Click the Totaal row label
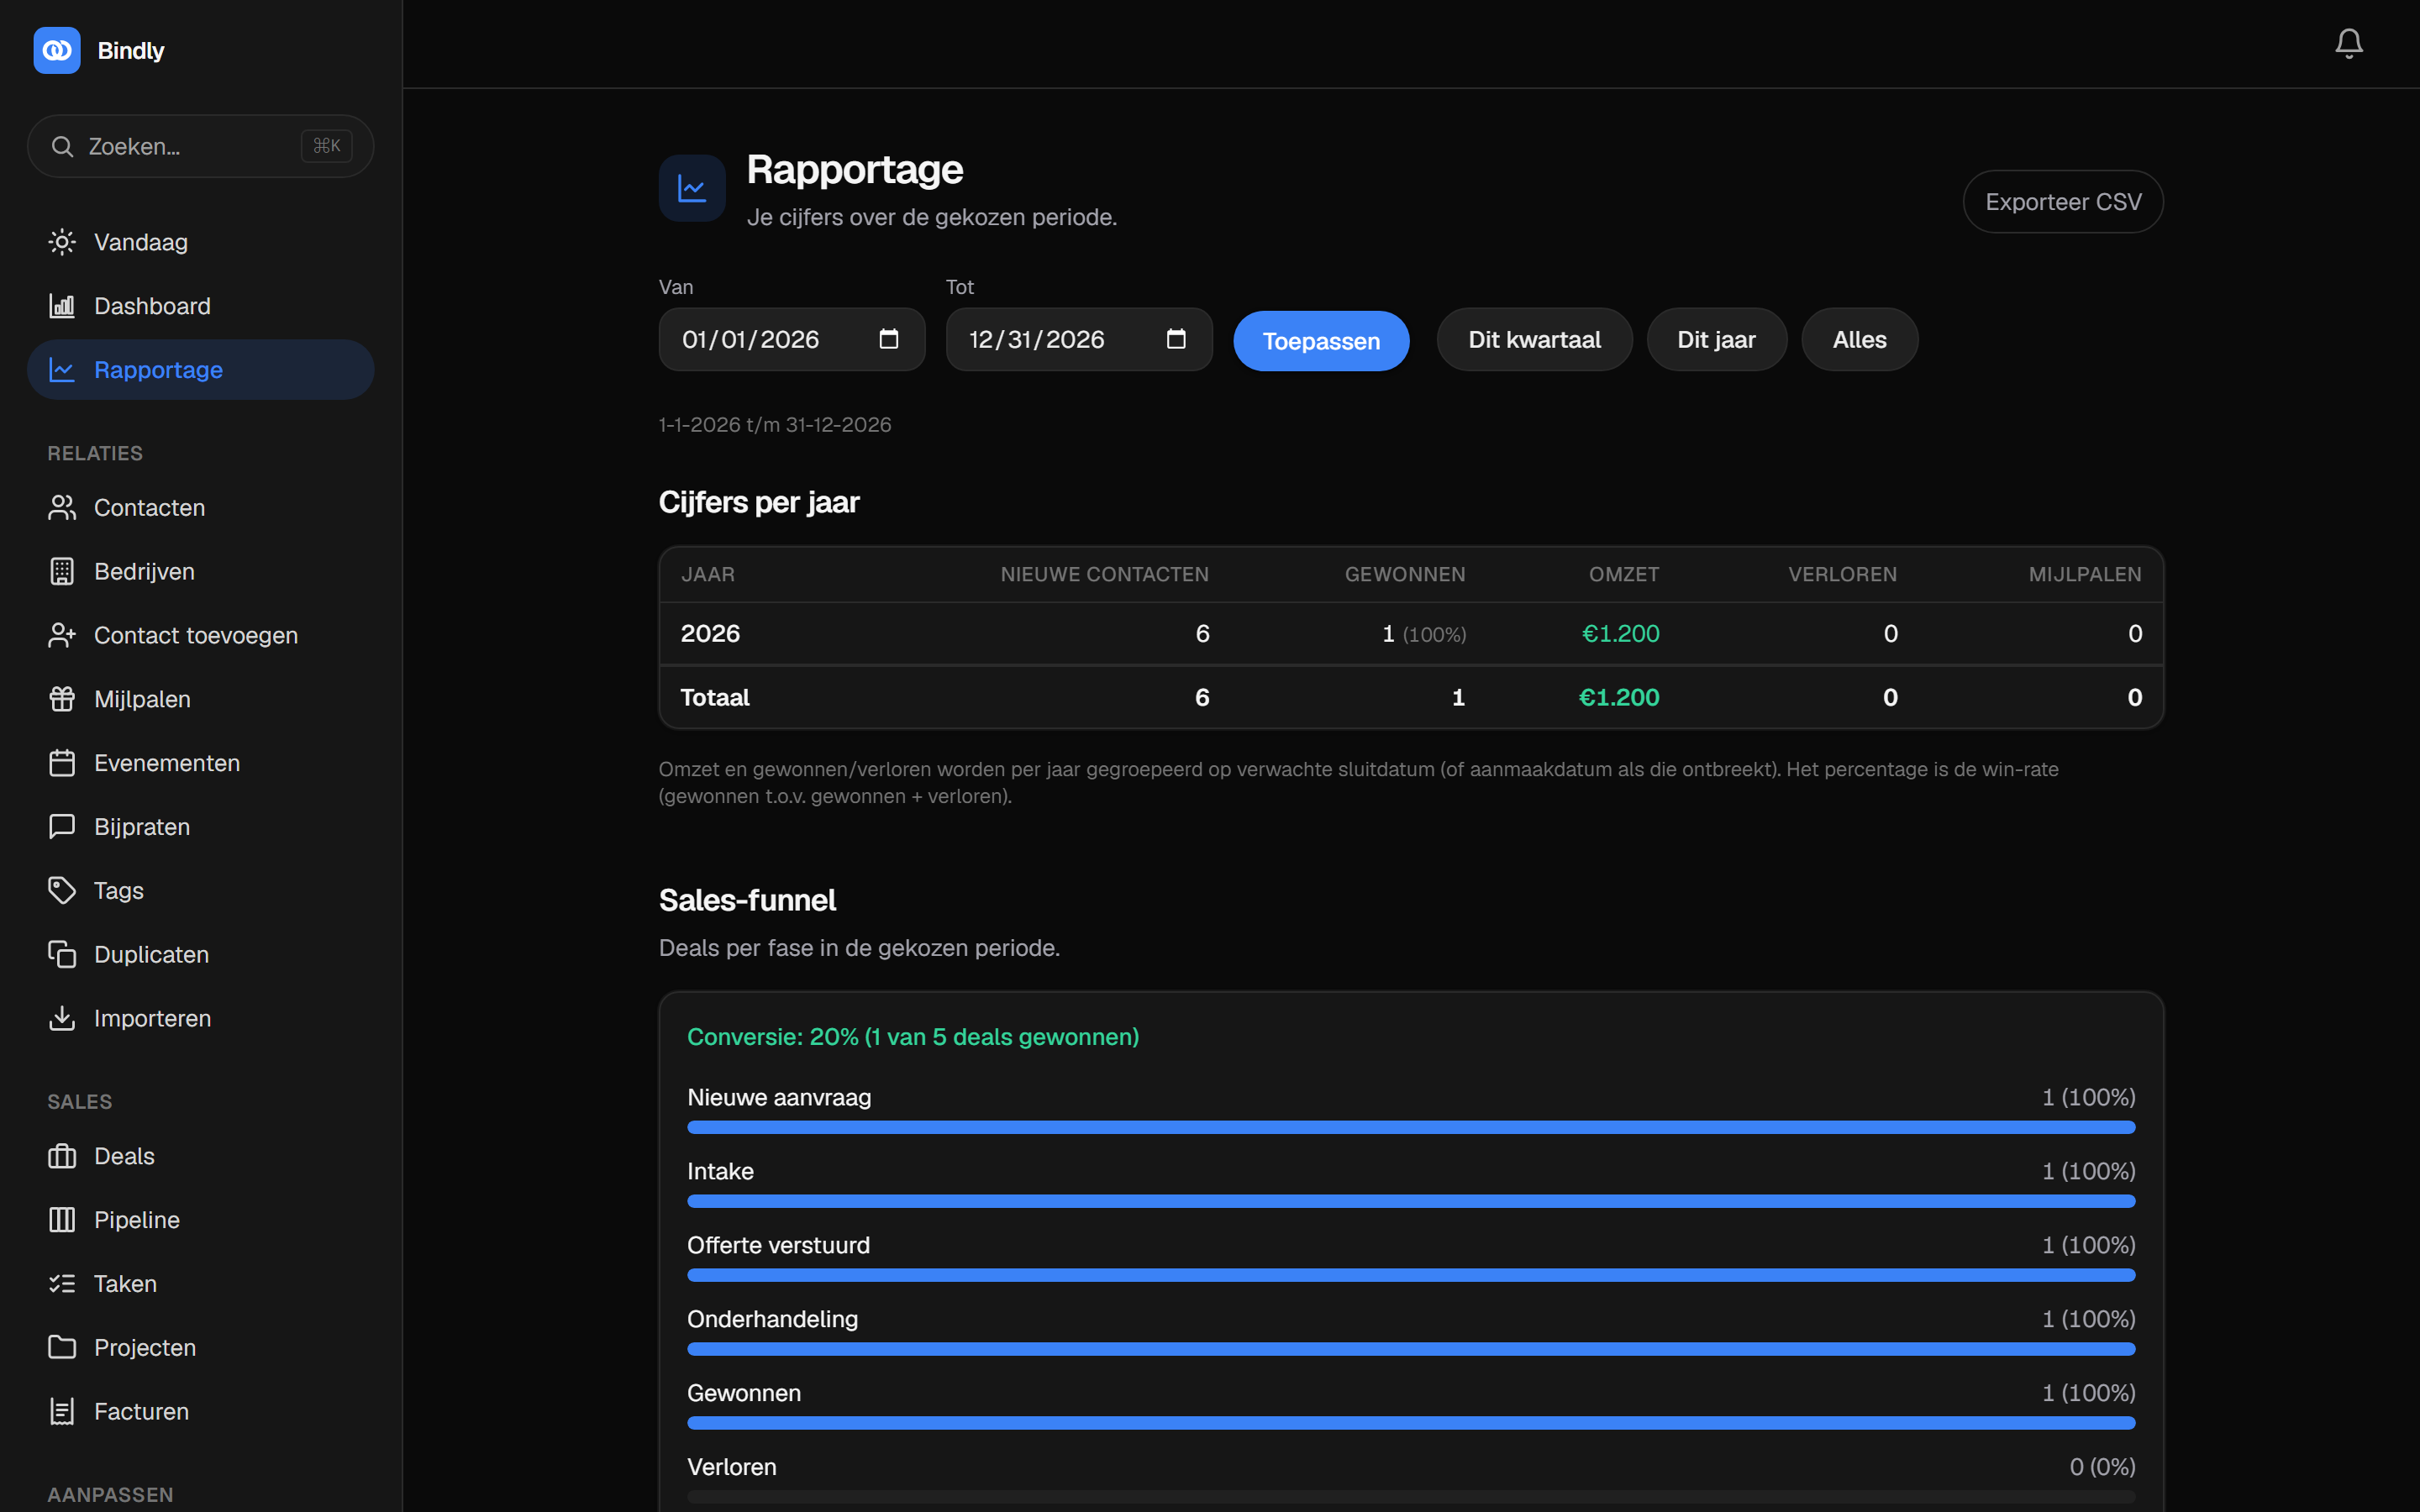 coord(715,698)
